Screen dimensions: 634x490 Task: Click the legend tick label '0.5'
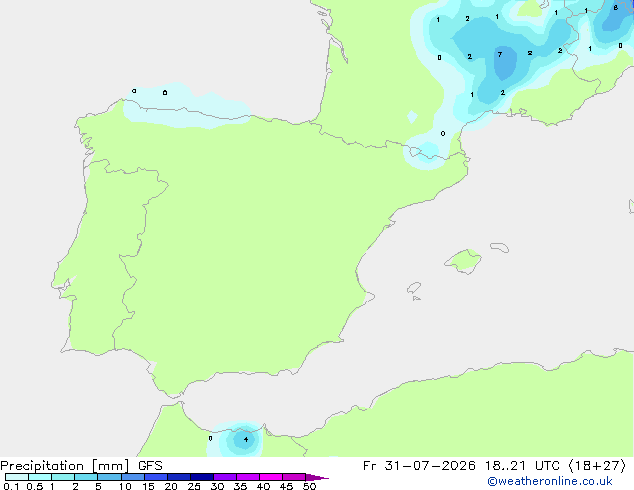[x=35, y=486]
